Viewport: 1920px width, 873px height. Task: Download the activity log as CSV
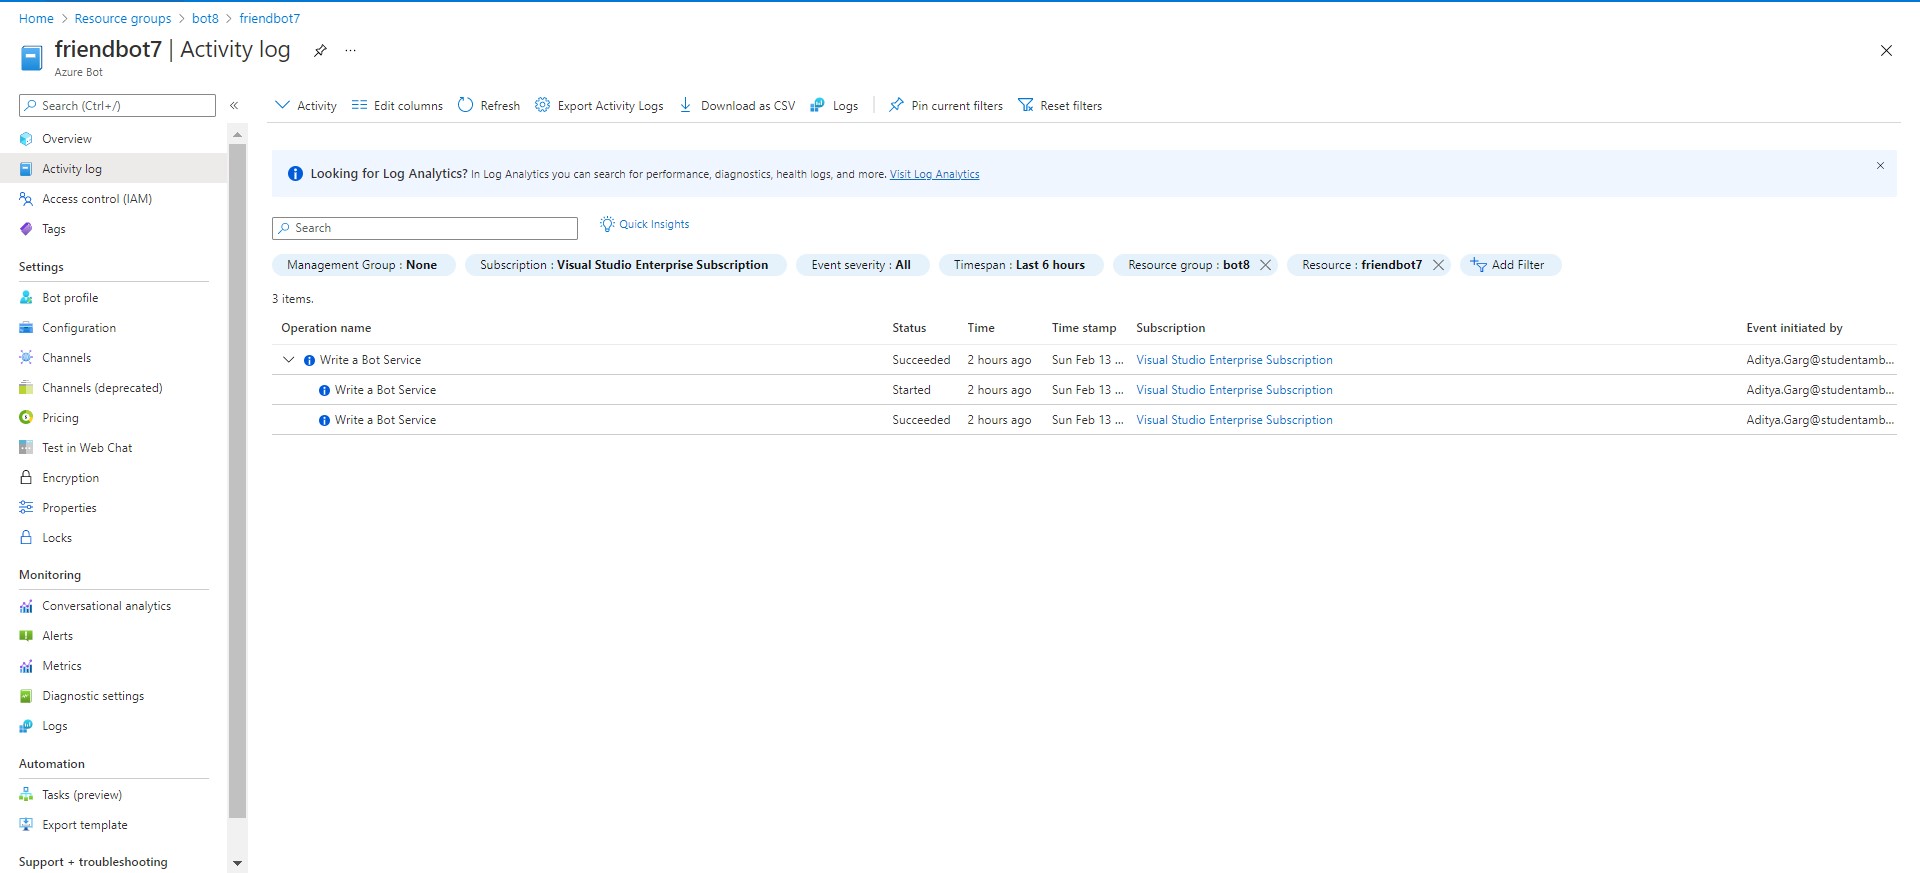tap(737, 105)
